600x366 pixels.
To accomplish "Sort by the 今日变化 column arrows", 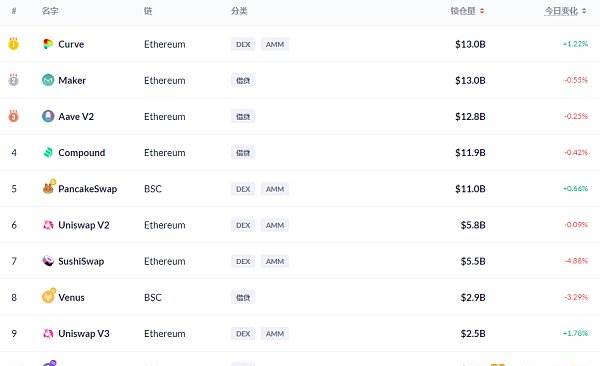I will pyautogui.click(x=584, y=11).
